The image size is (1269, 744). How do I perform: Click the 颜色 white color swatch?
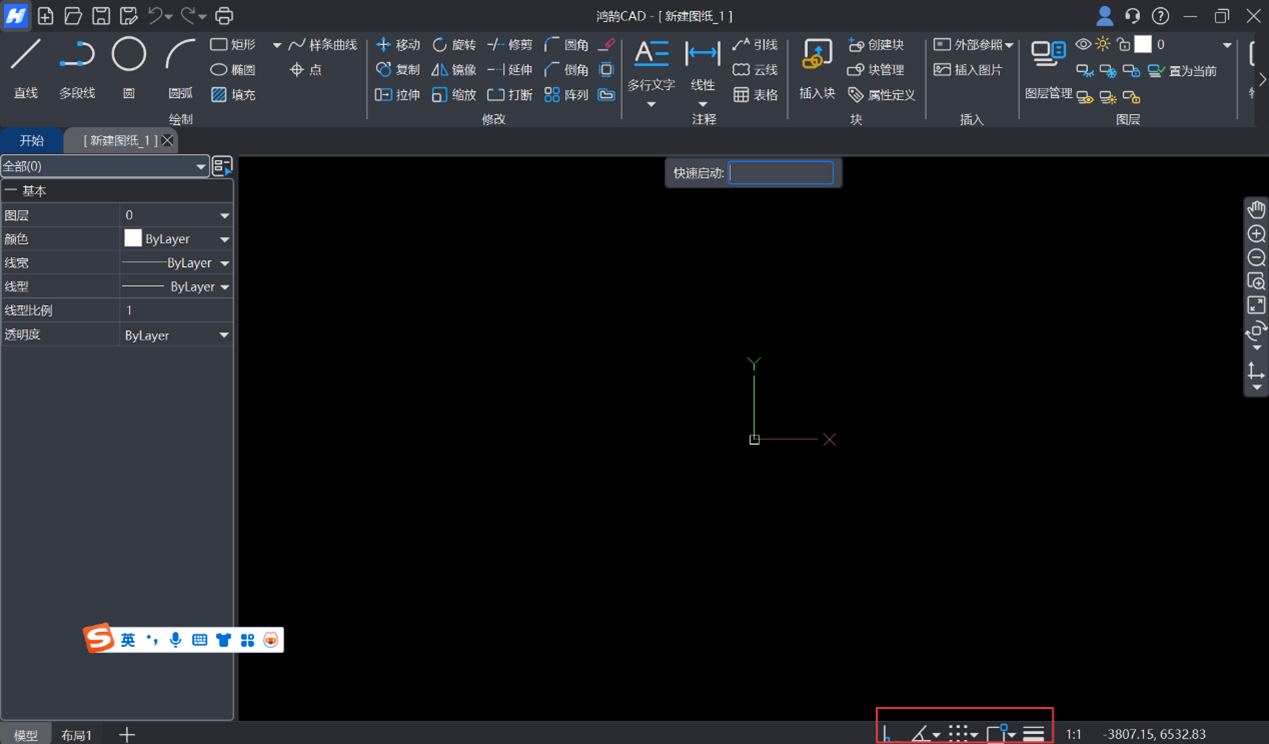pyautogui.click(x=133, y=239)
